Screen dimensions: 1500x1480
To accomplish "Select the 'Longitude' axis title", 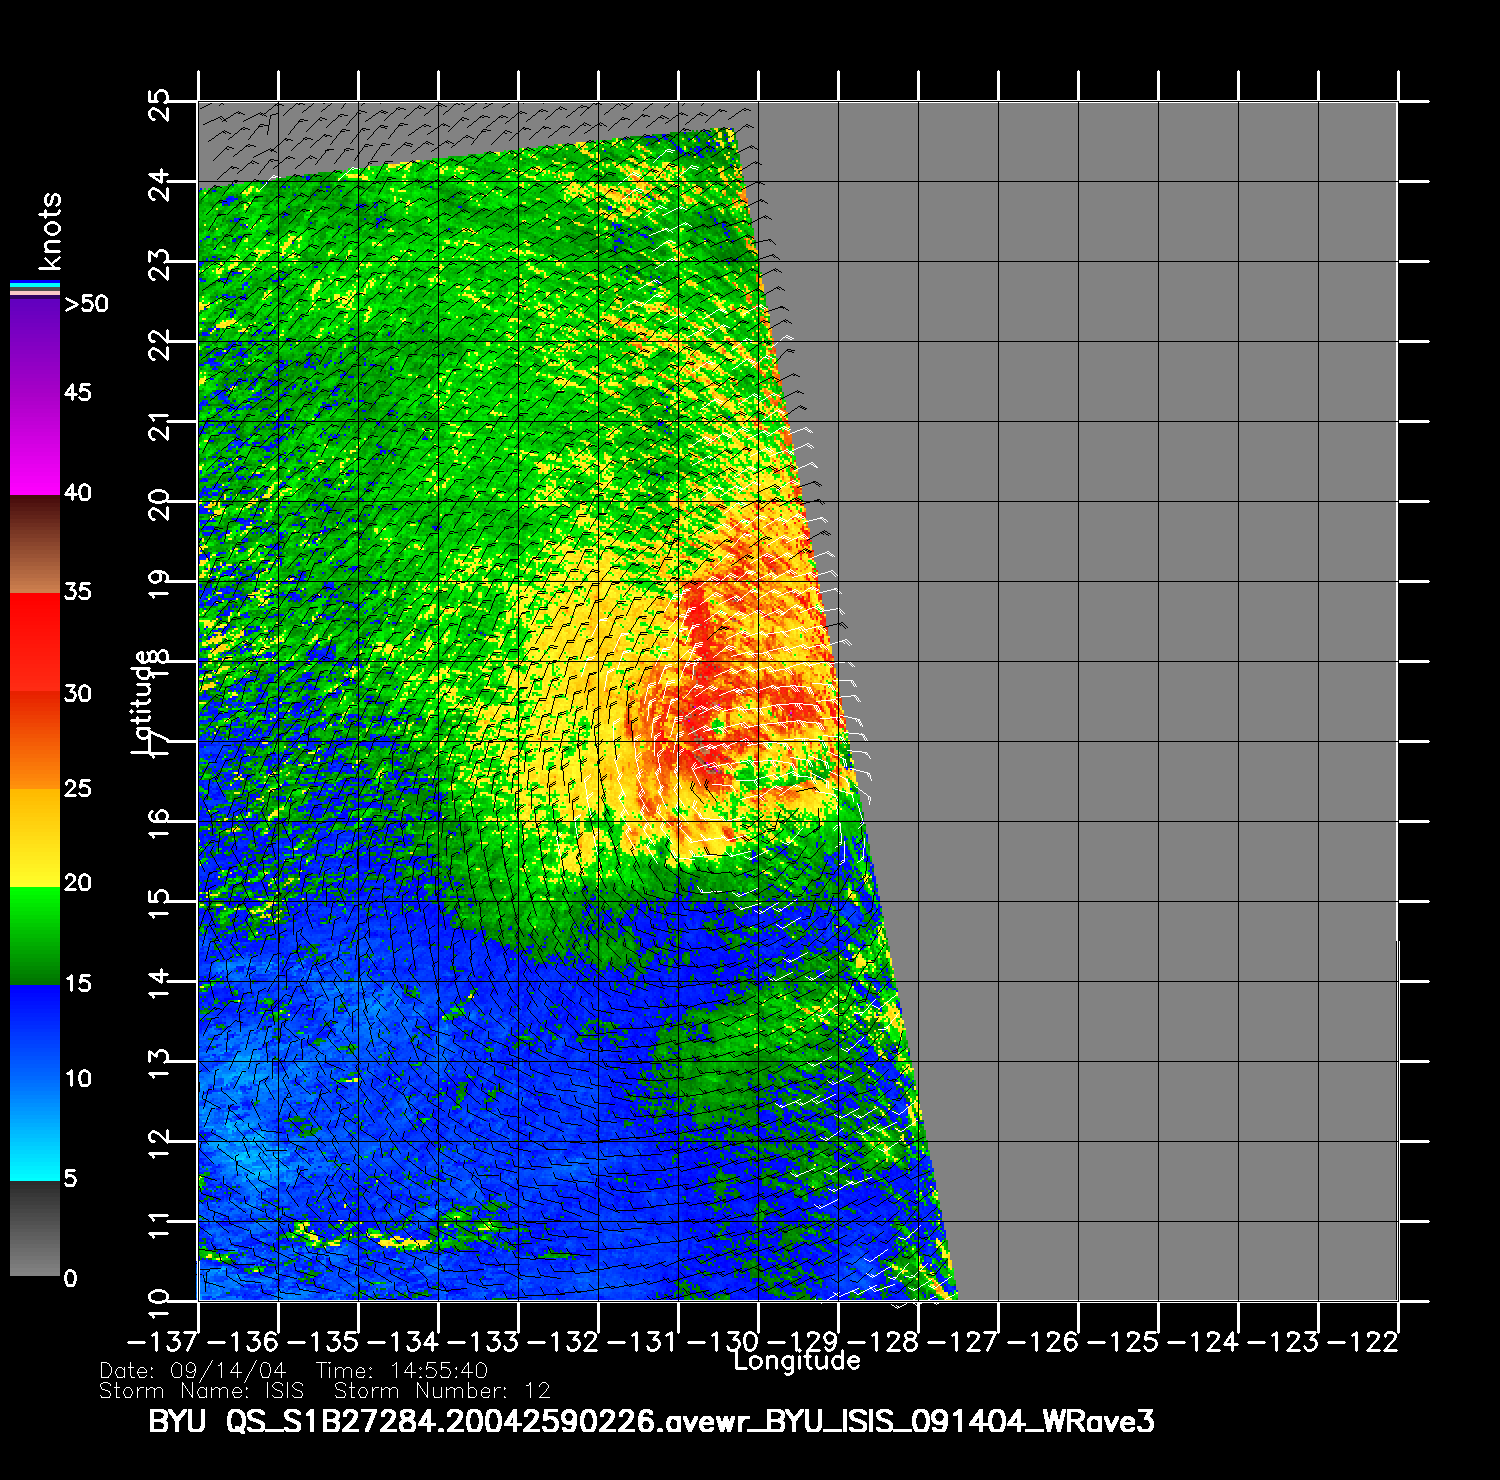I will 796,1361.
